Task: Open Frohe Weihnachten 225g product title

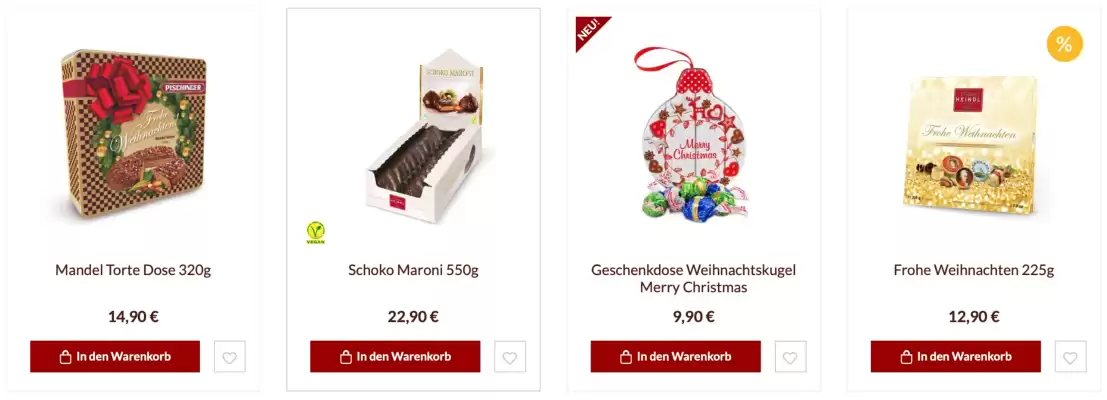Action: pos(974,270)
